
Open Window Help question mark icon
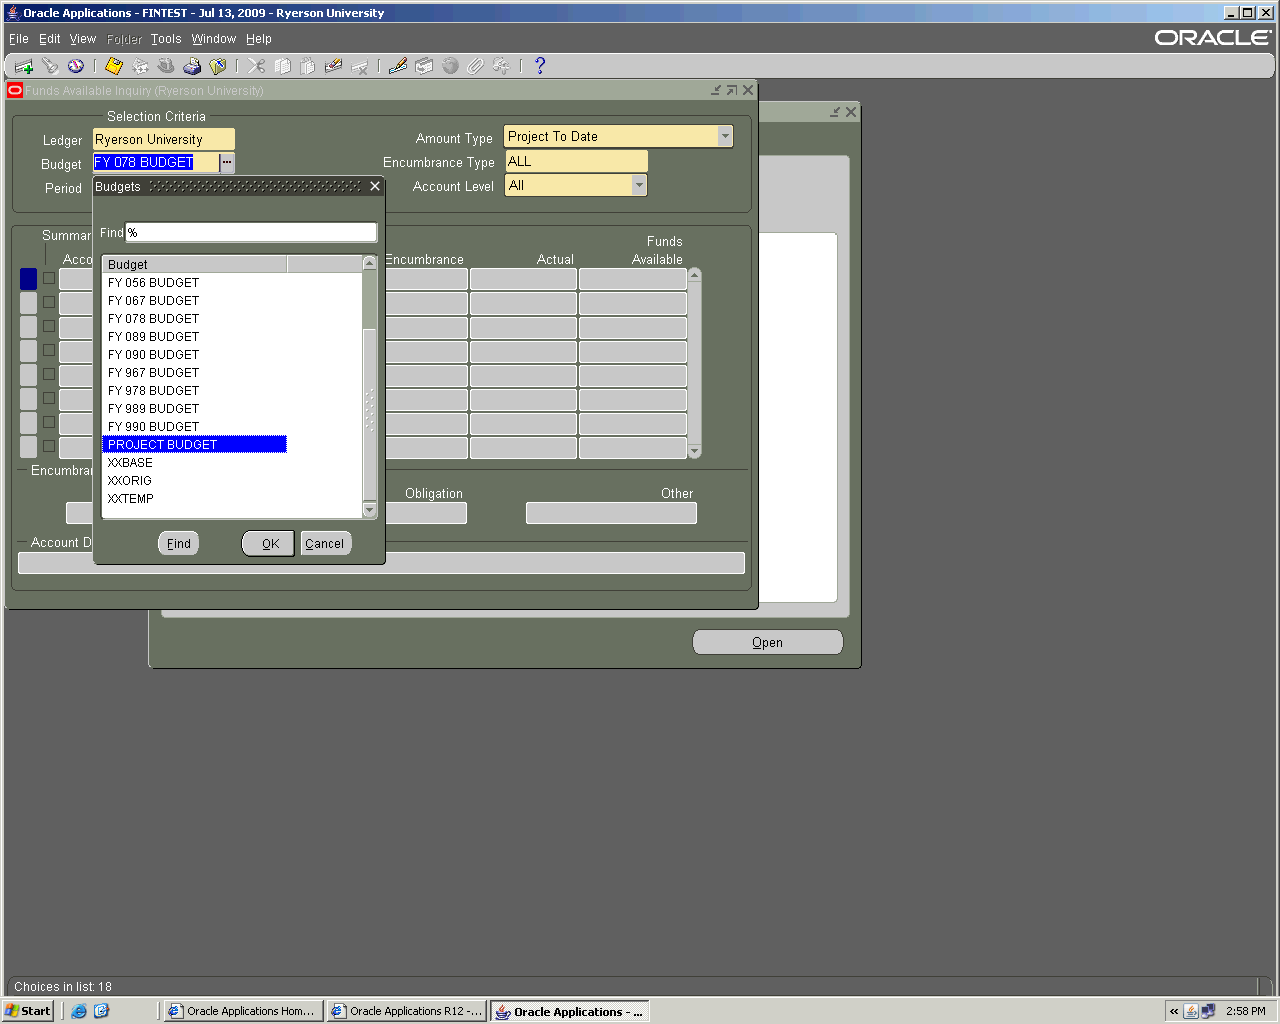(540, 66)
